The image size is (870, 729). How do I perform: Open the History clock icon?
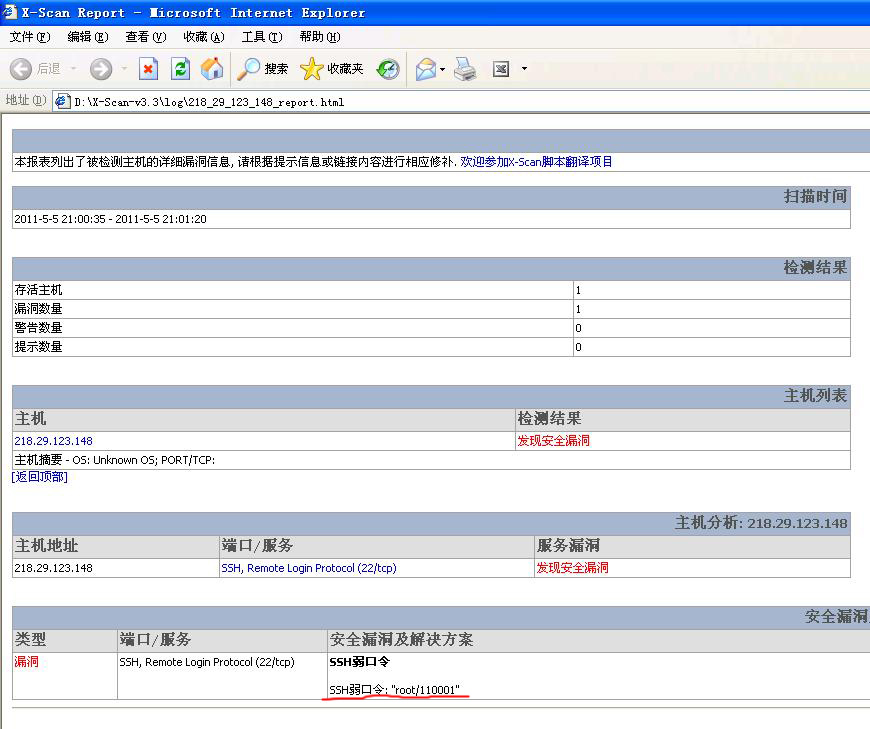(x=387, y=69)
